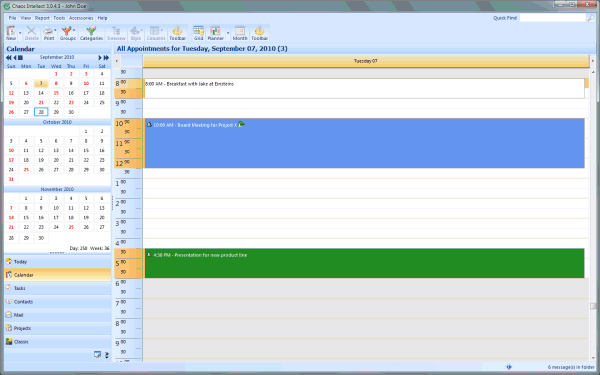Jump forward a year with double-right arrow
Image resolution: width=600 pixels, height=375 pixels.
click(x=106, y=58)
